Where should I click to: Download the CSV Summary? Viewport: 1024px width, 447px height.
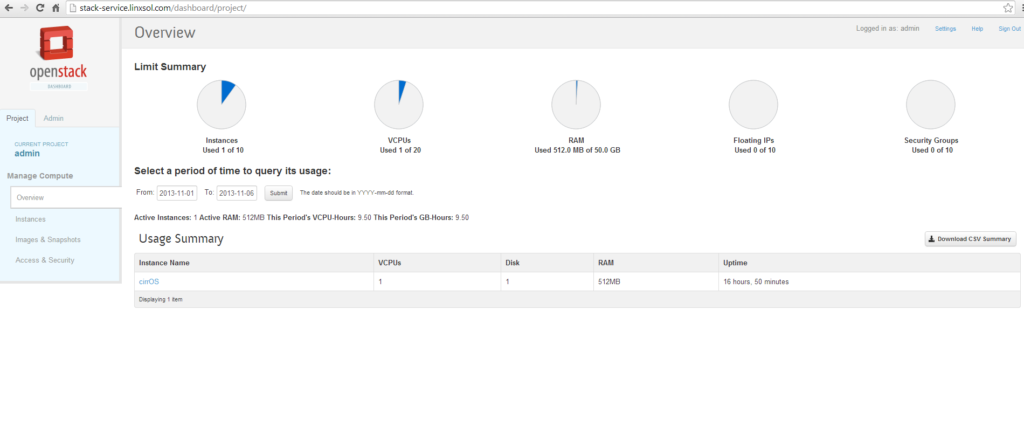click(970, 239)
